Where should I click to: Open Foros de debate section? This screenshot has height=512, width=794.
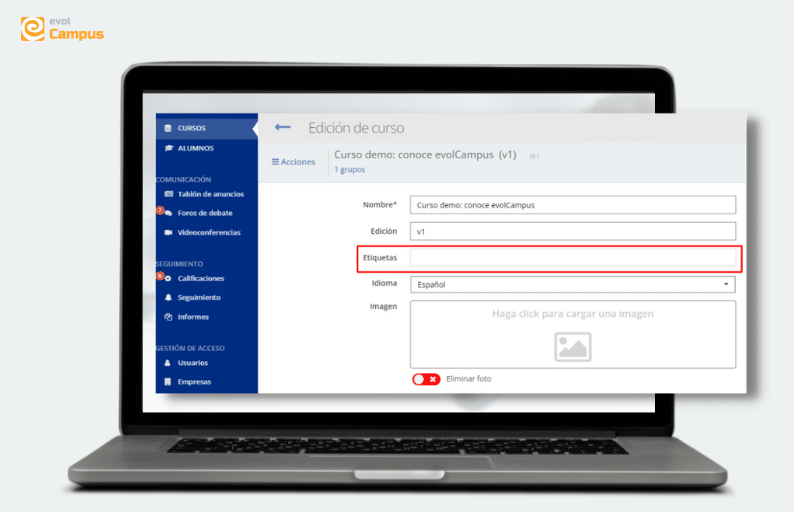click(x=207, y=213)
